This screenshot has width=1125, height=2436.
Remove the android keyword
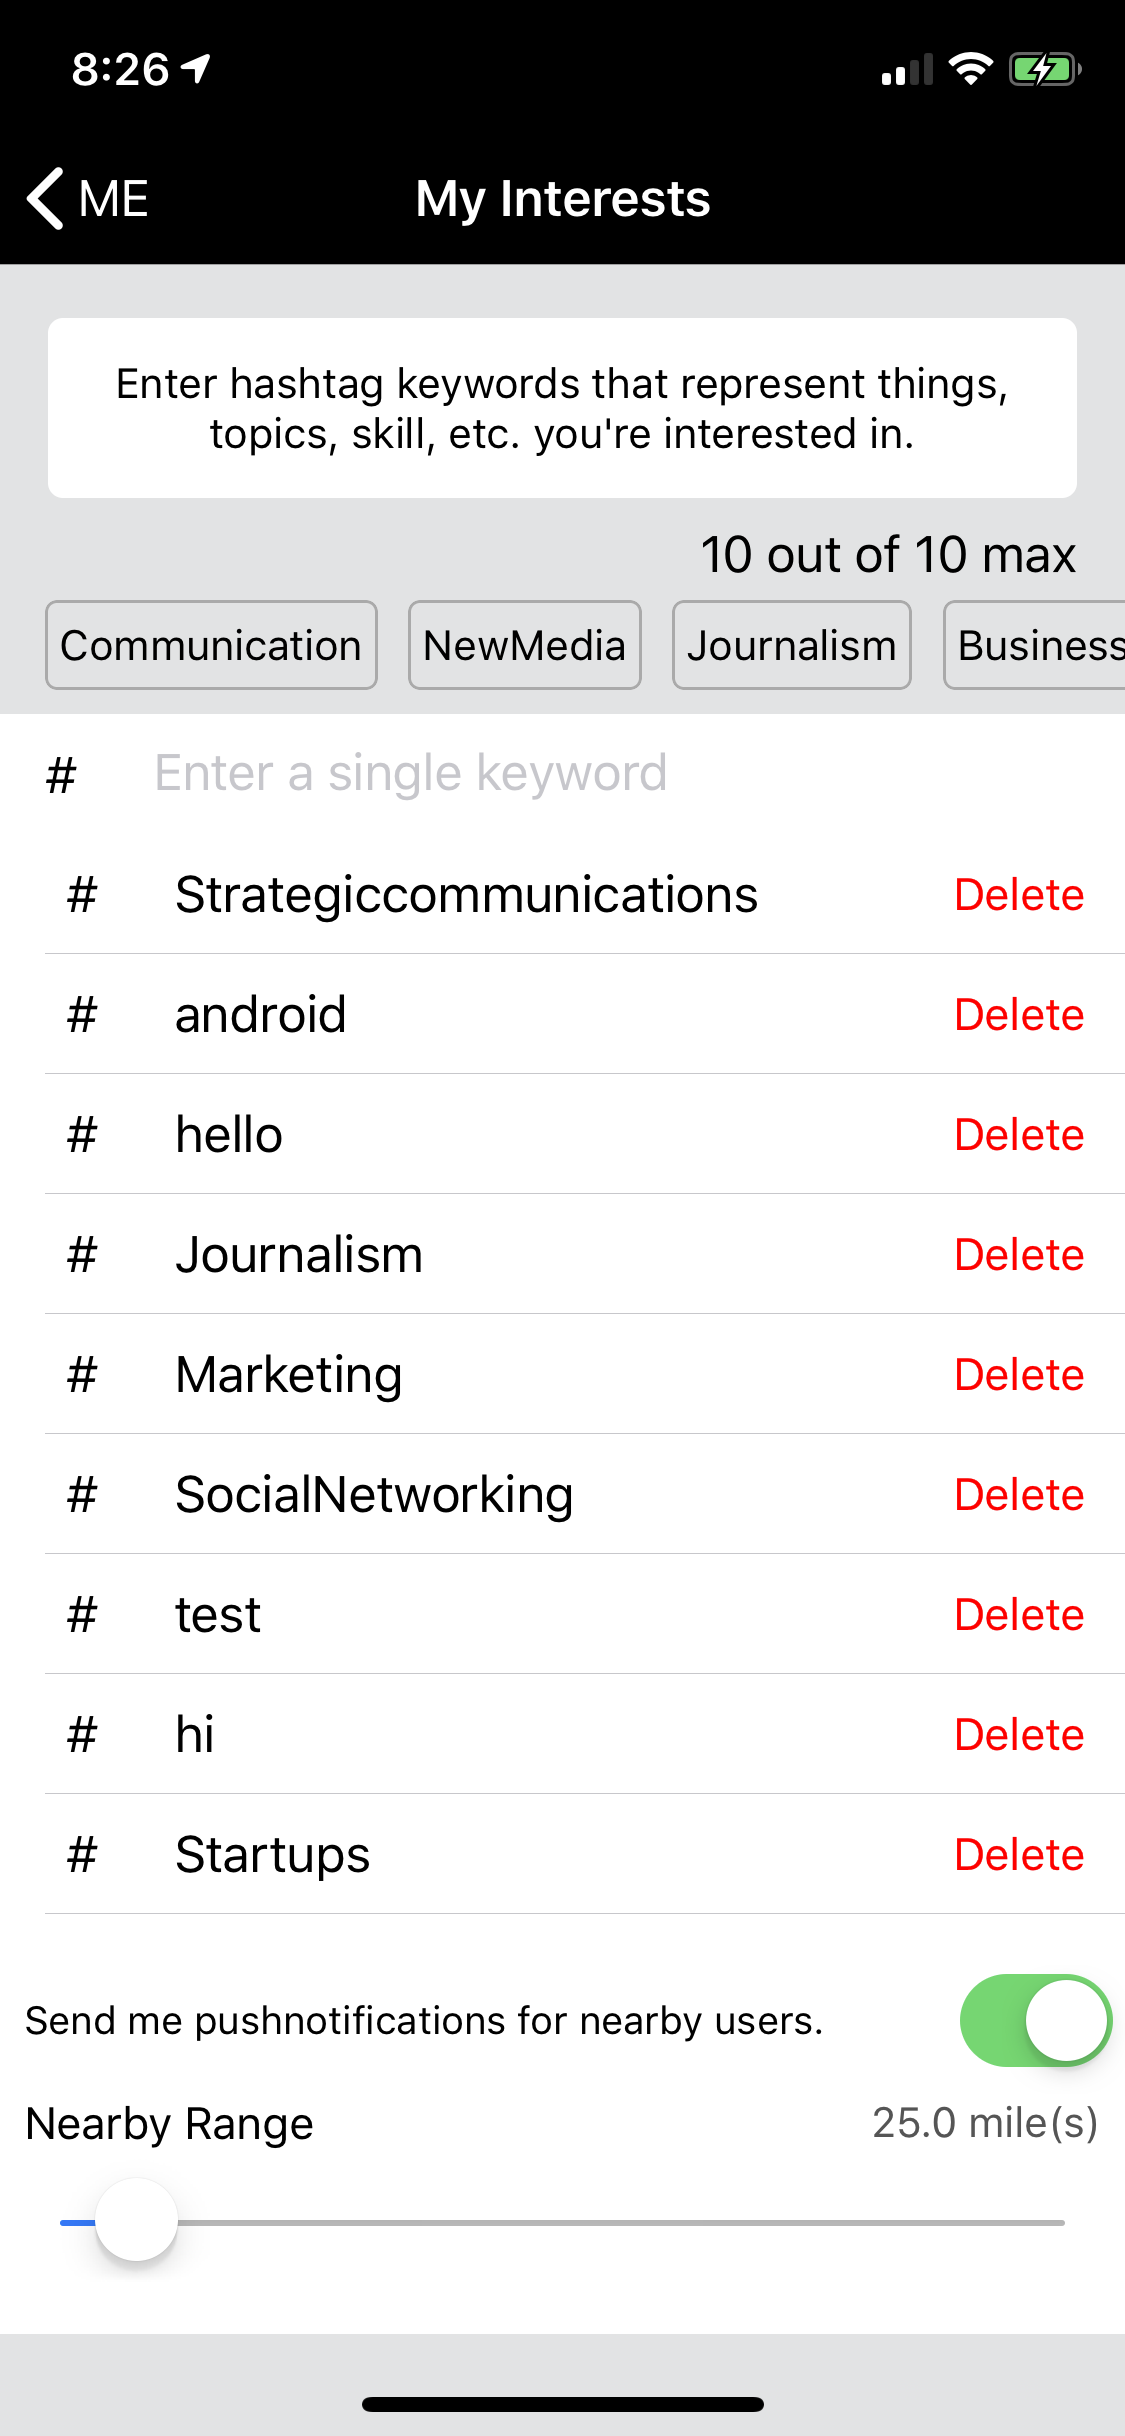tap(1018, 1015)
